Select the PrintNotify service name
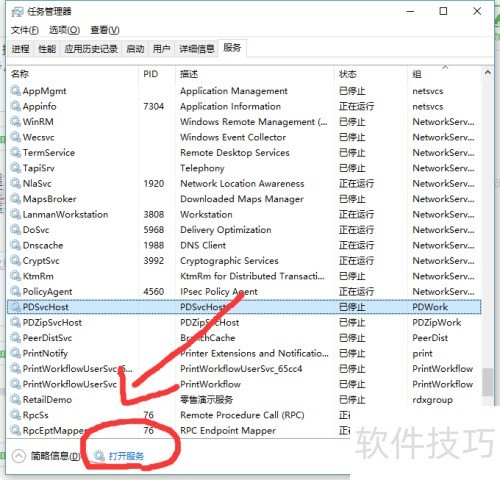Image resolution: width=500 pixels, height=480 pixels. point(45,353)
